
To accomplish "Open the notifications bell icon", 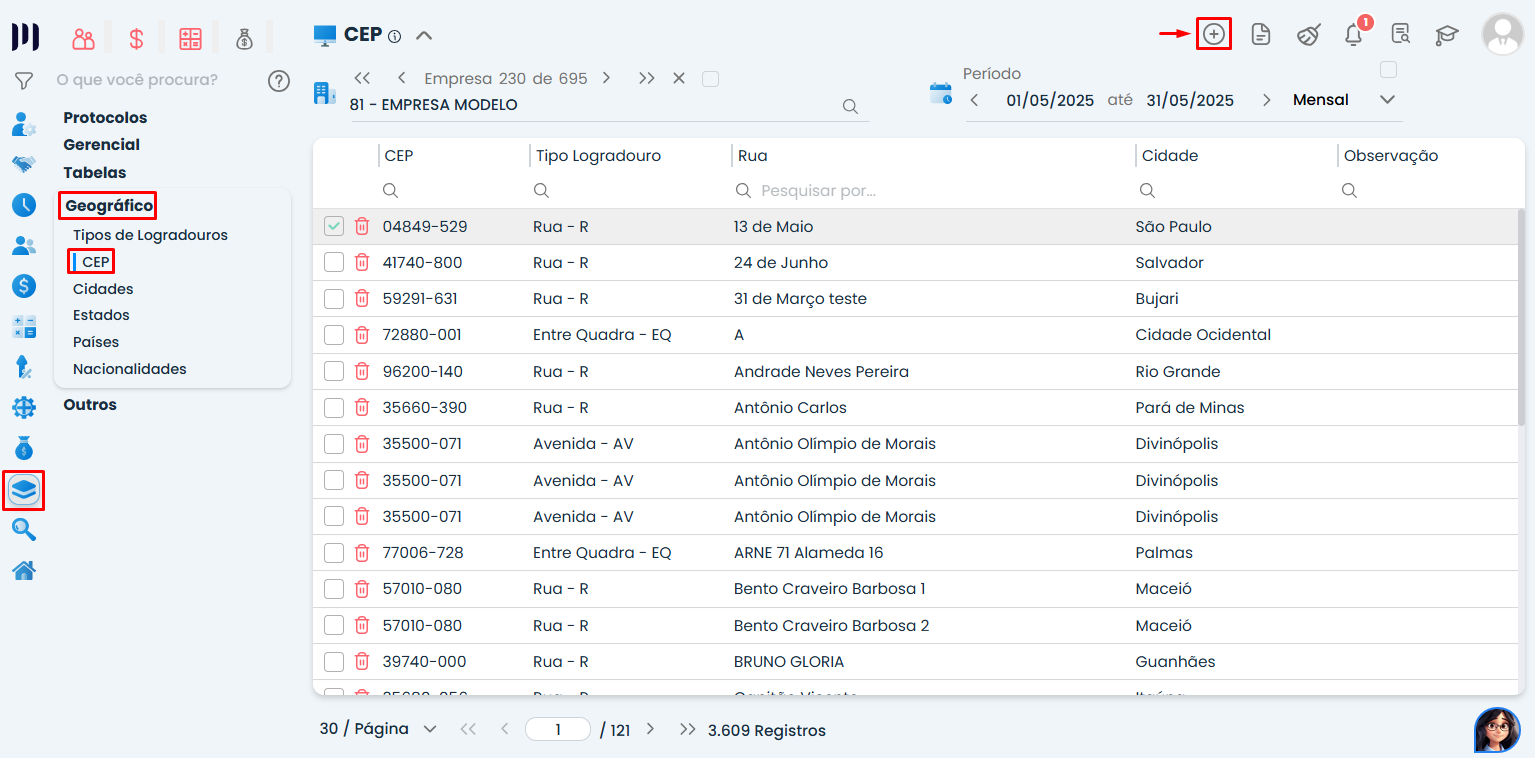I will tap(1353, 35).
